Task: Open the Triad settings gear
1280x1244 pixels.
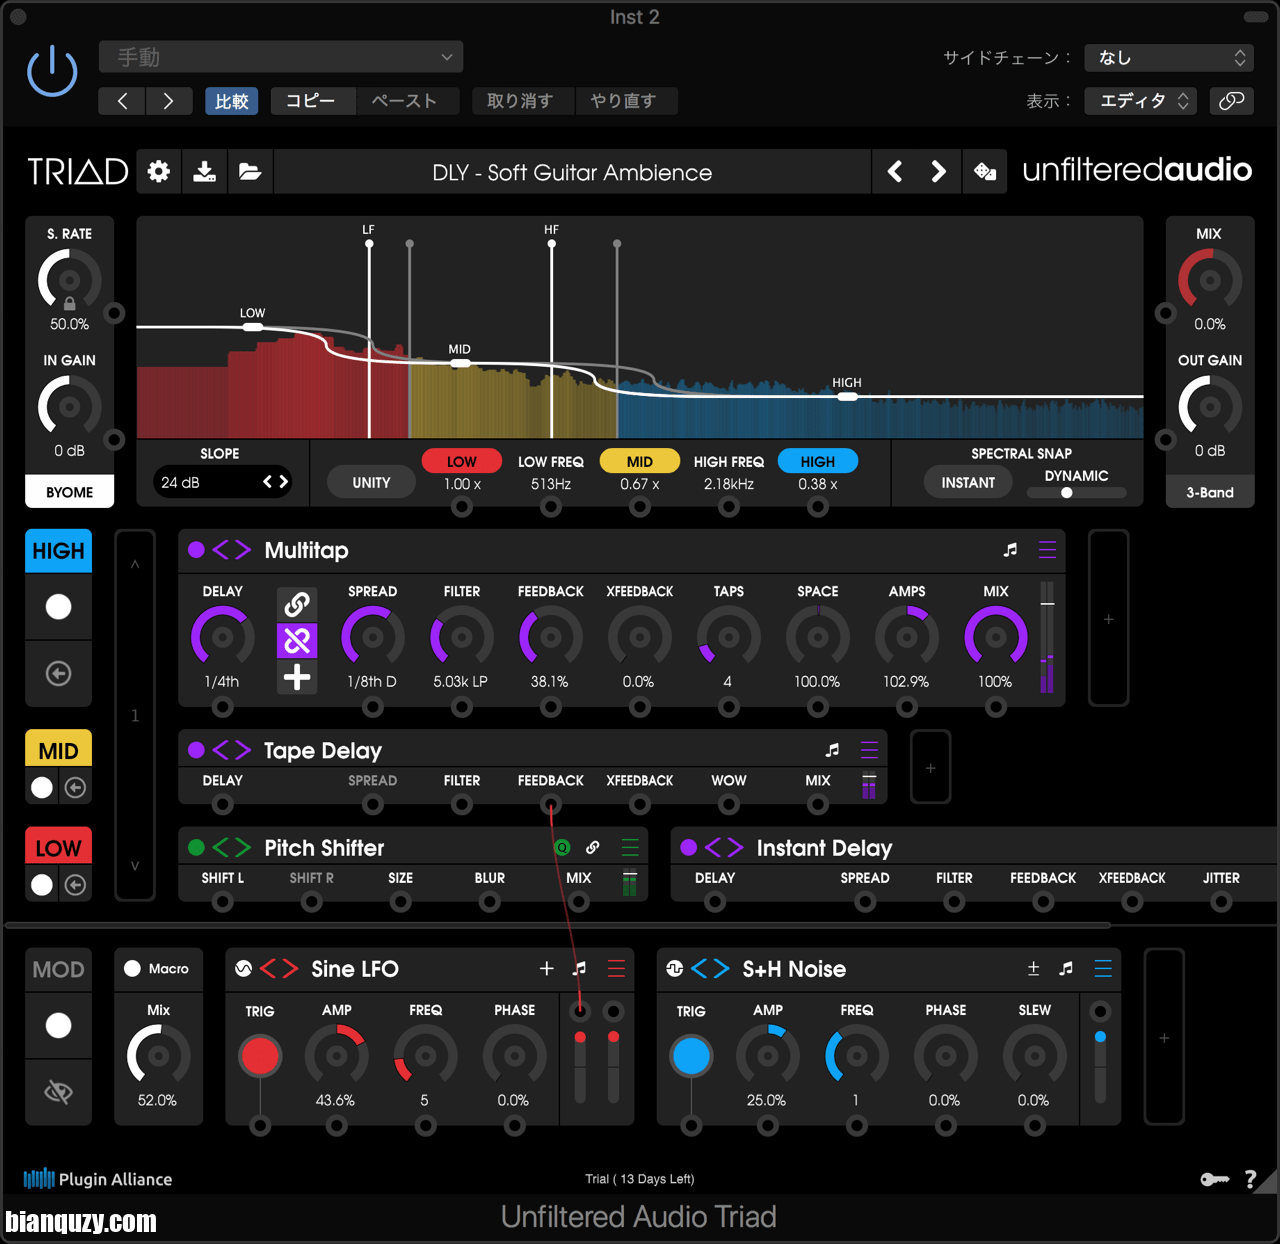Action: point(158,172)
